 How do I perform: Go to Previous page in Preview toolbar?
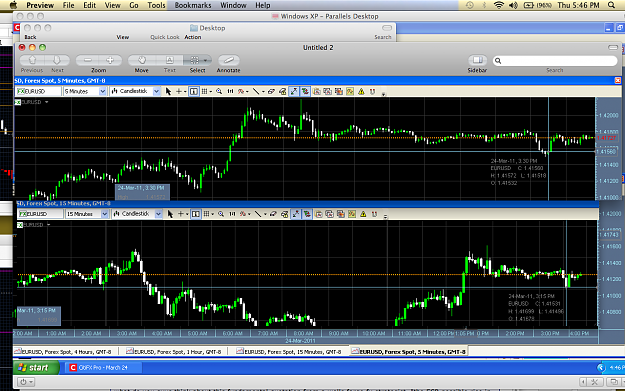pyautogui.click(x=32, y=60)
